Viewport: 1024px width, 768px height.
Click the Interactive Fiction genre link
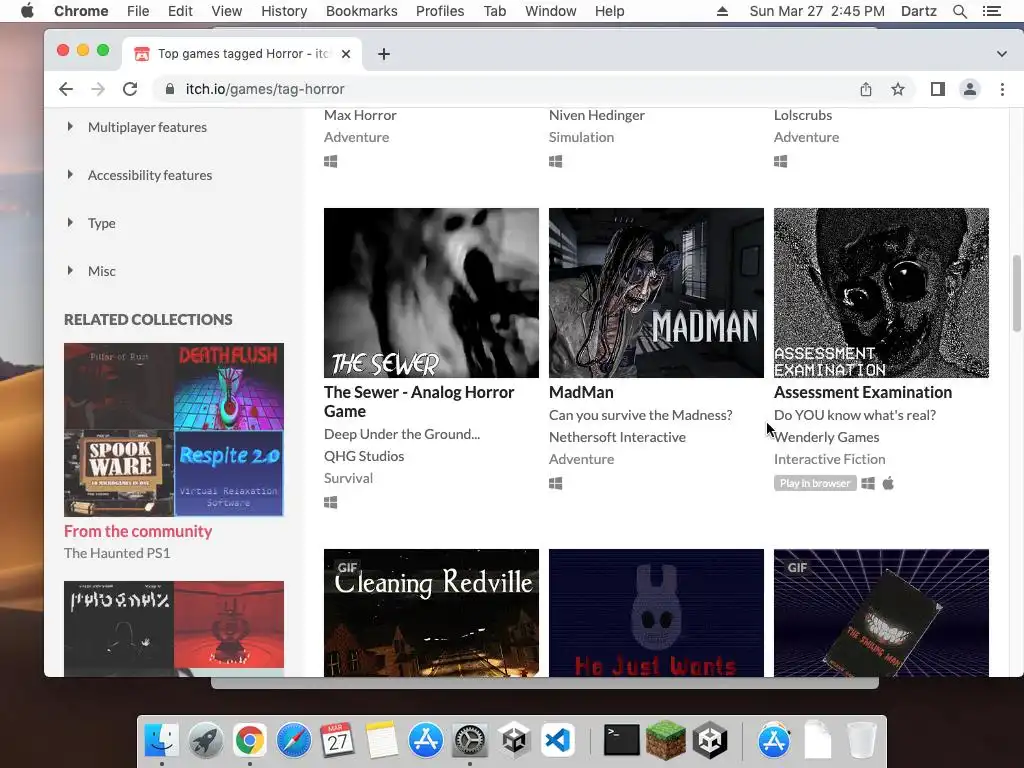[829, 459]
